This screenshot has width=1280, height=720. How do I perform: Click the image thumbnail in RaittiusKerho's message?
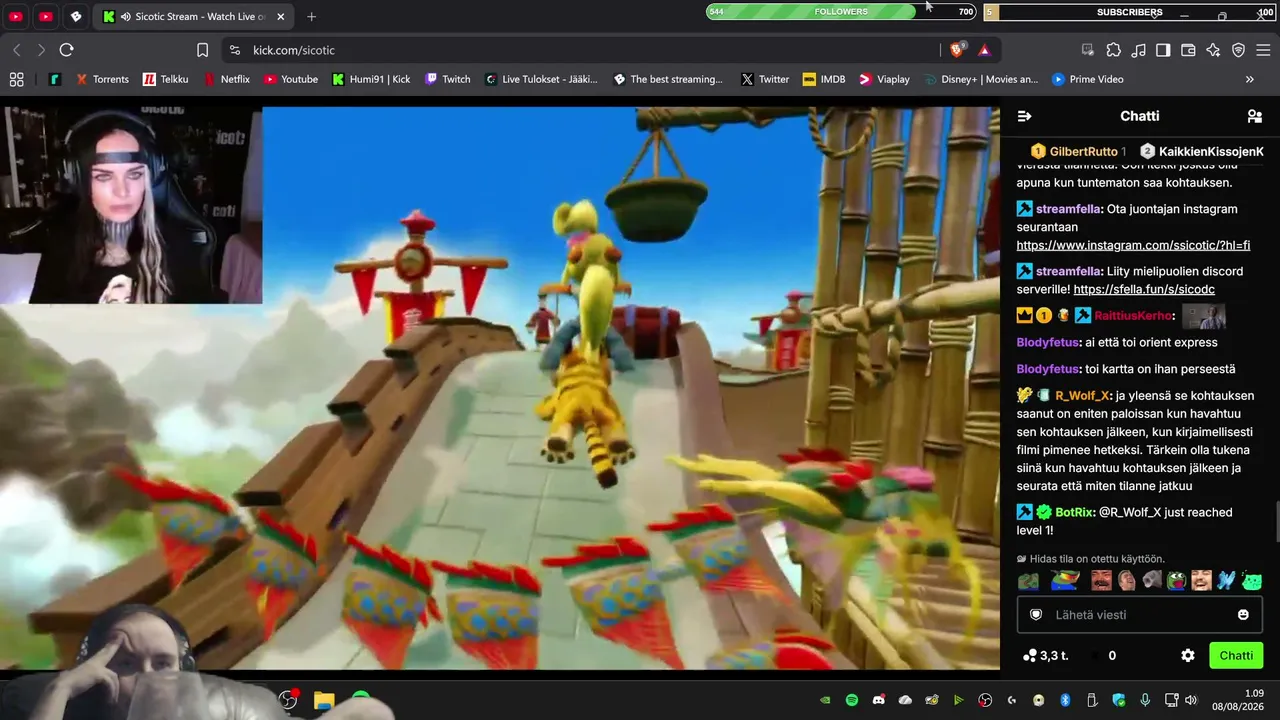(1203, 316)
